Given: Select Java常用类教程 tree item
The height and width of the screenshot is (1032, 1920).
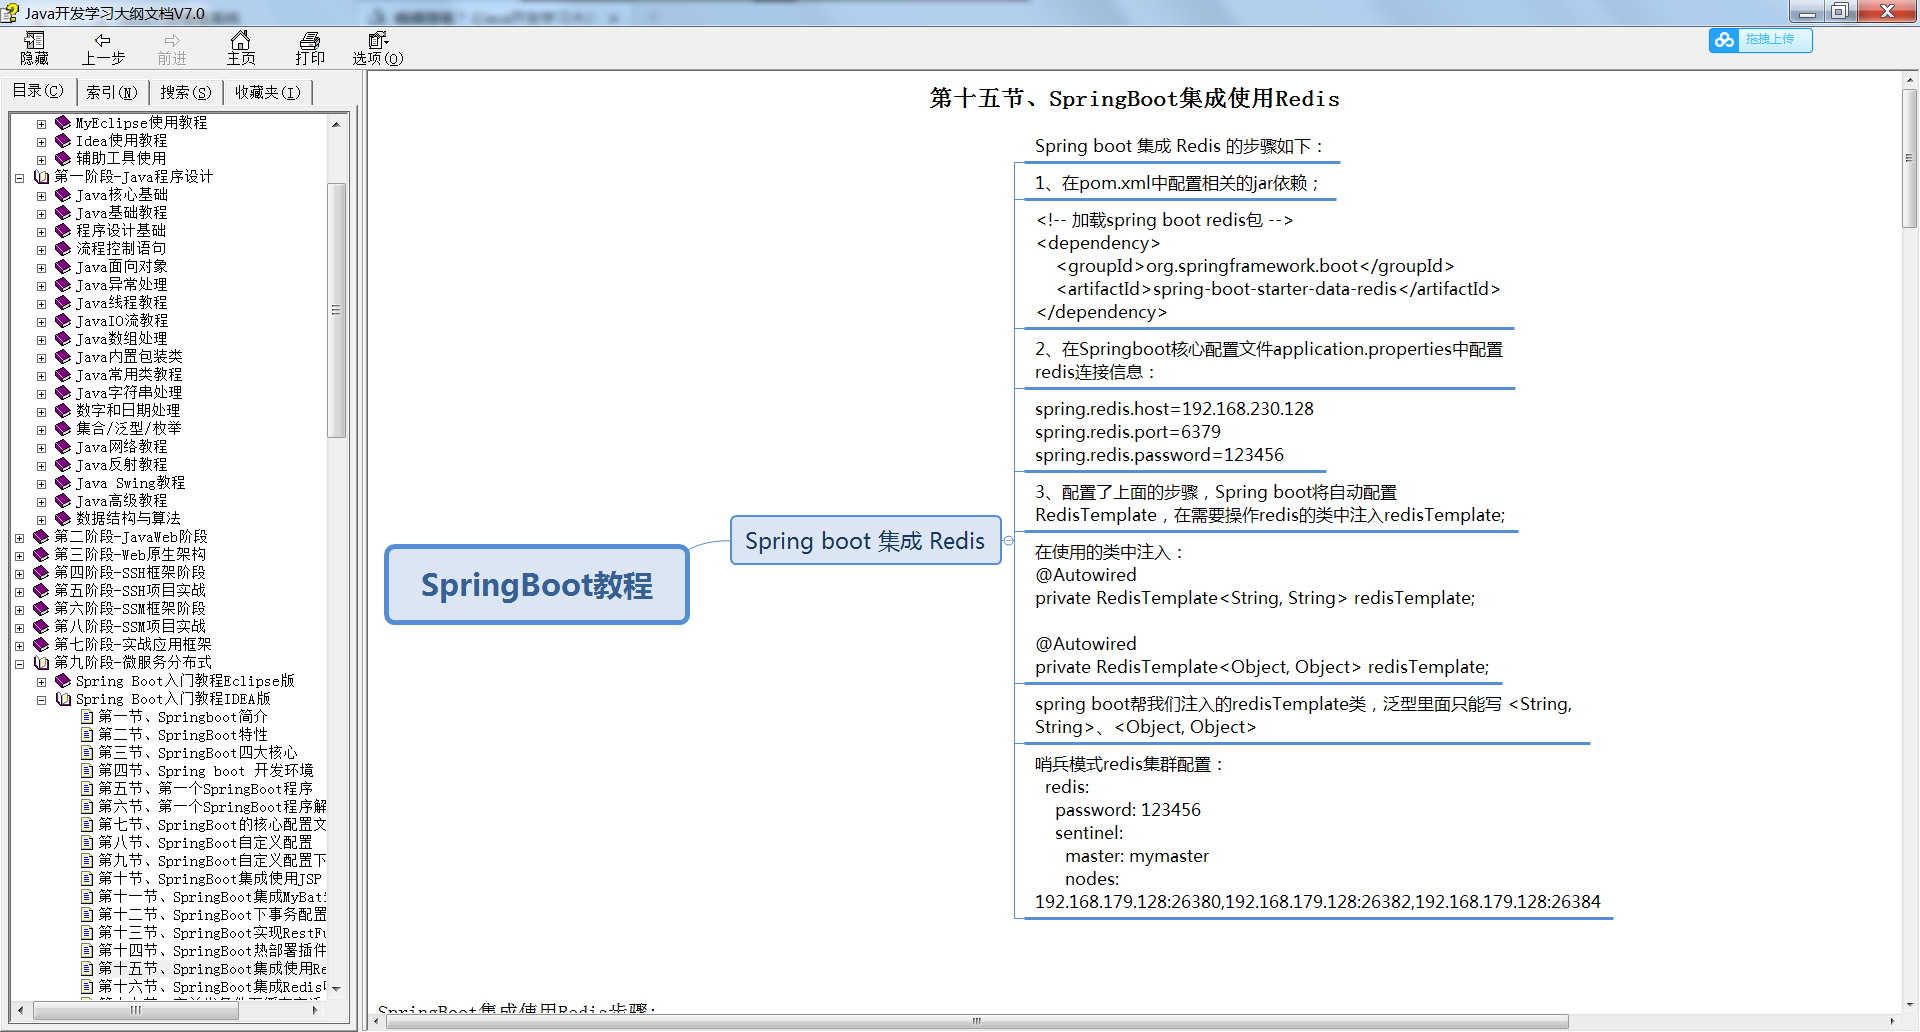Looking at the screenshot, I should [x=129, y=374].
